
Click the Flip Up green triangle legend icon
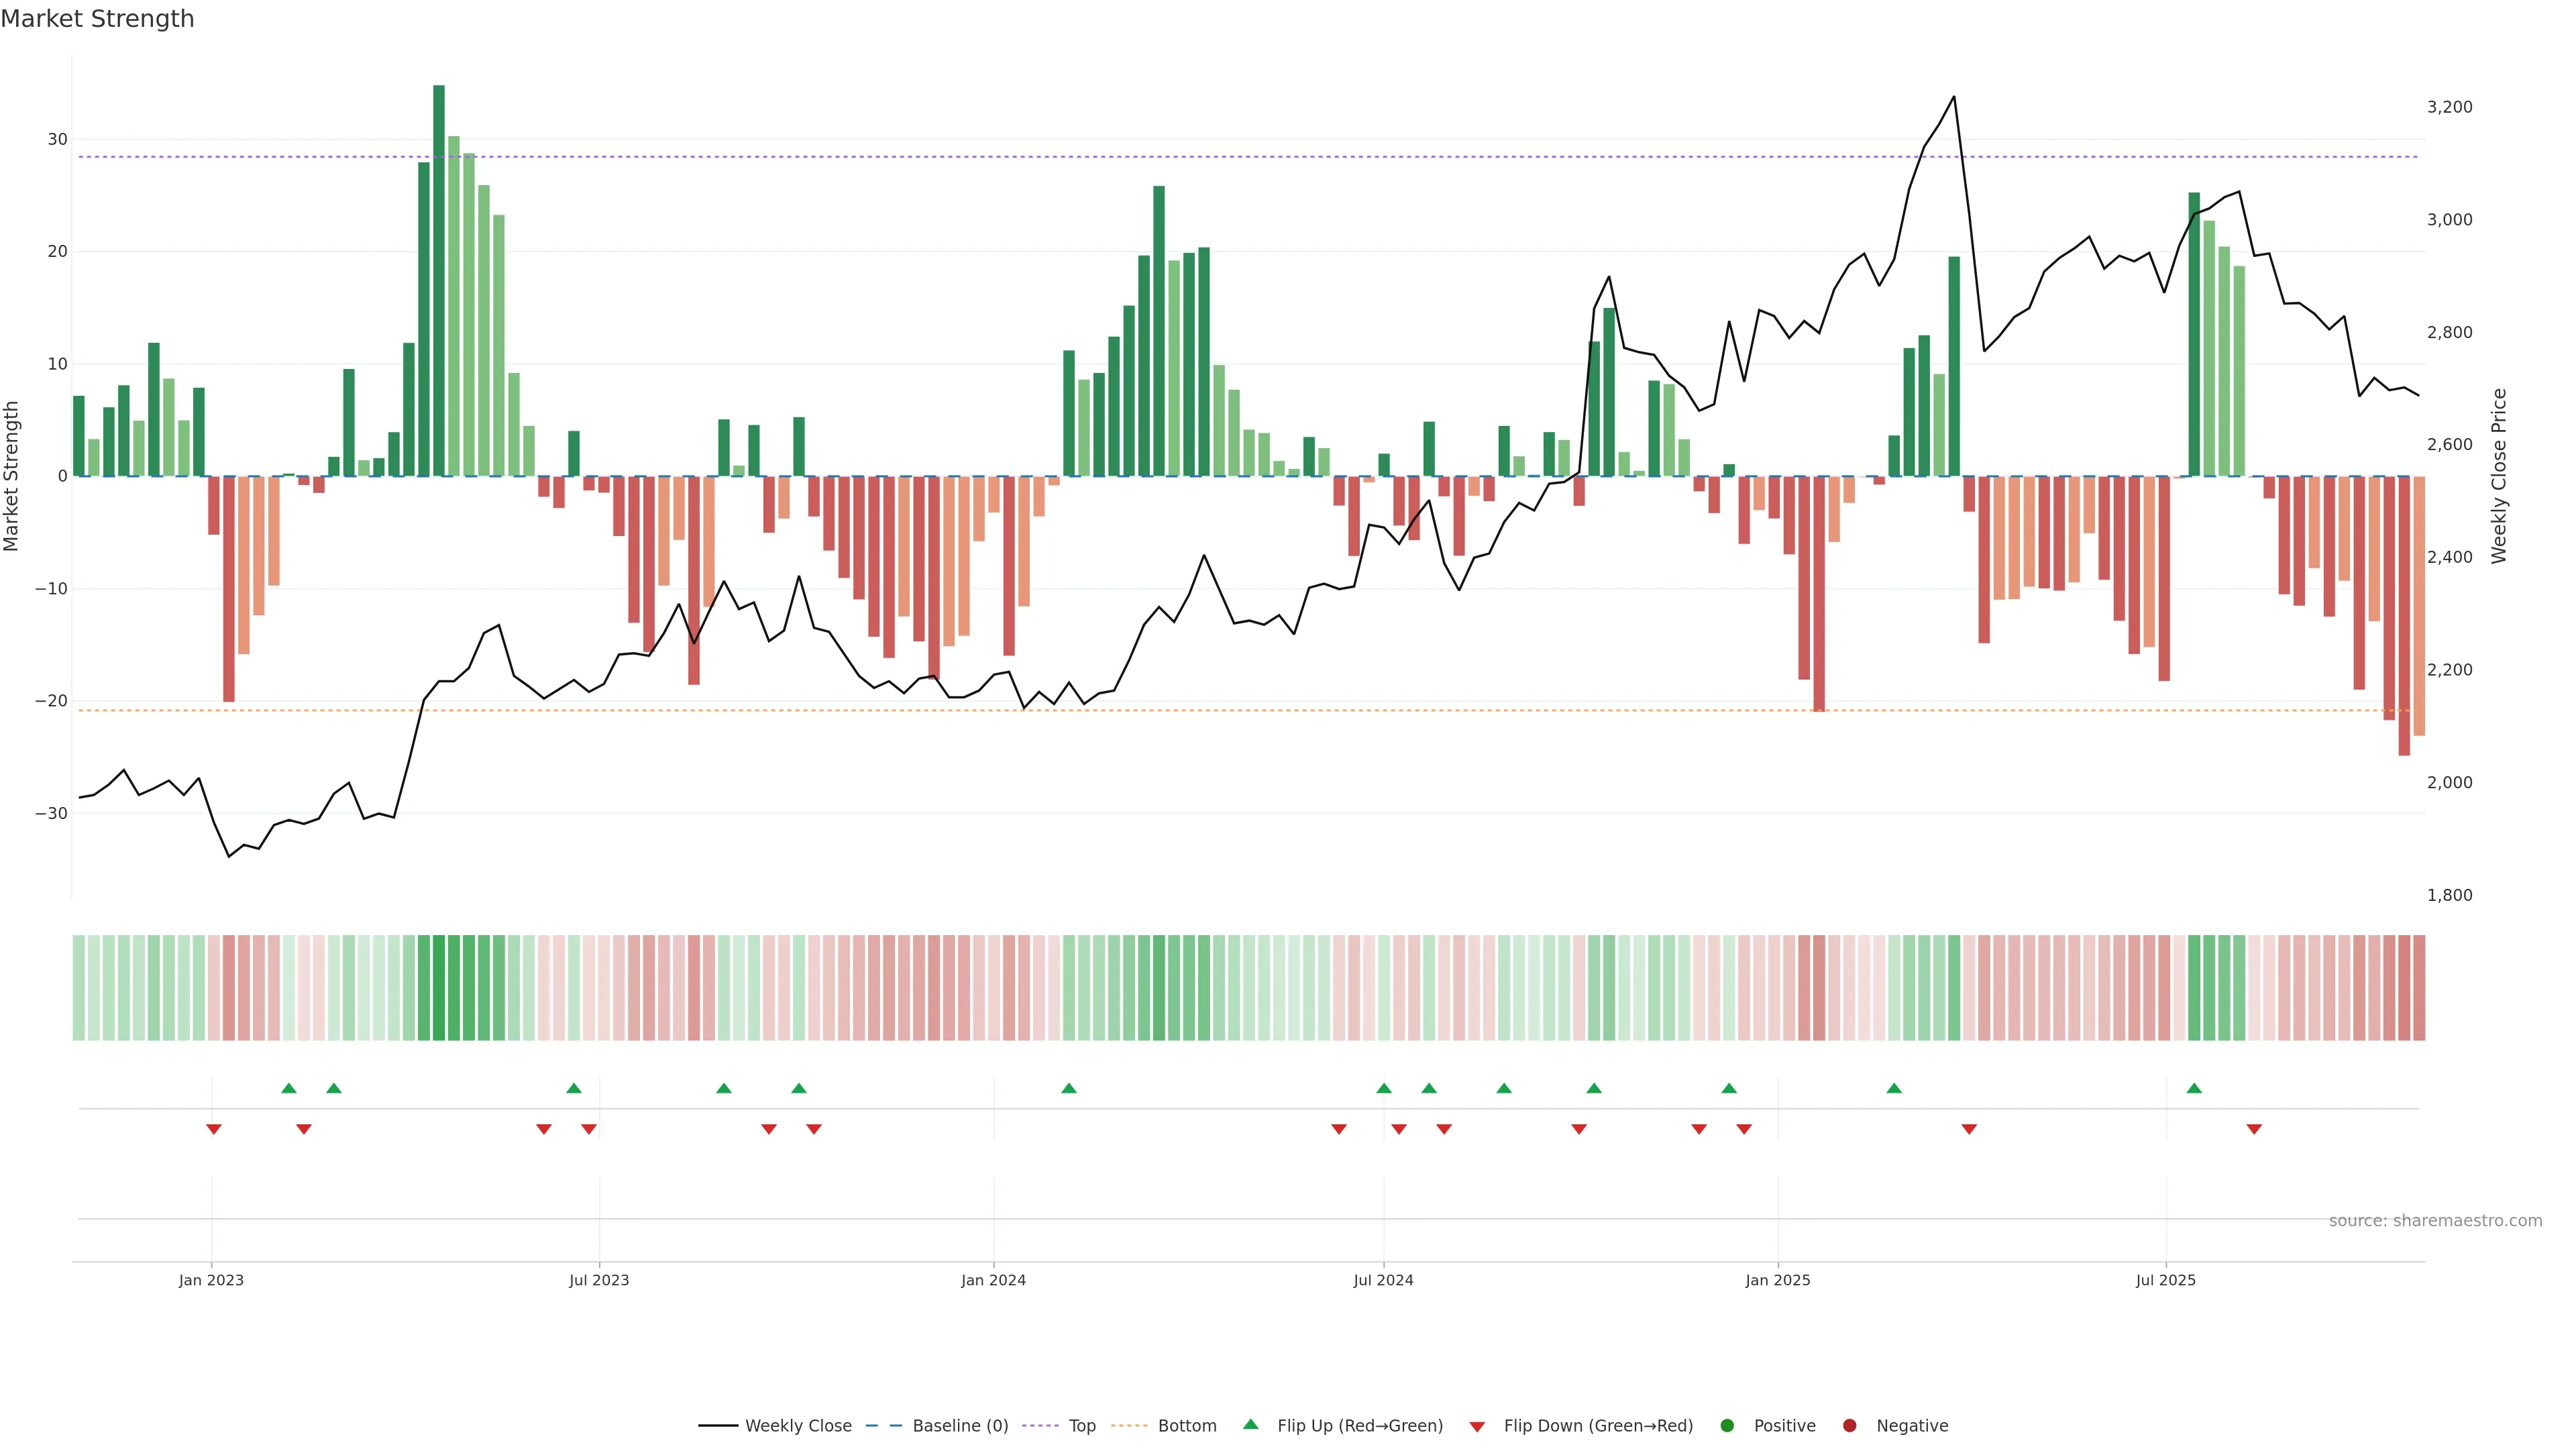click(x=1250, y=1425)
